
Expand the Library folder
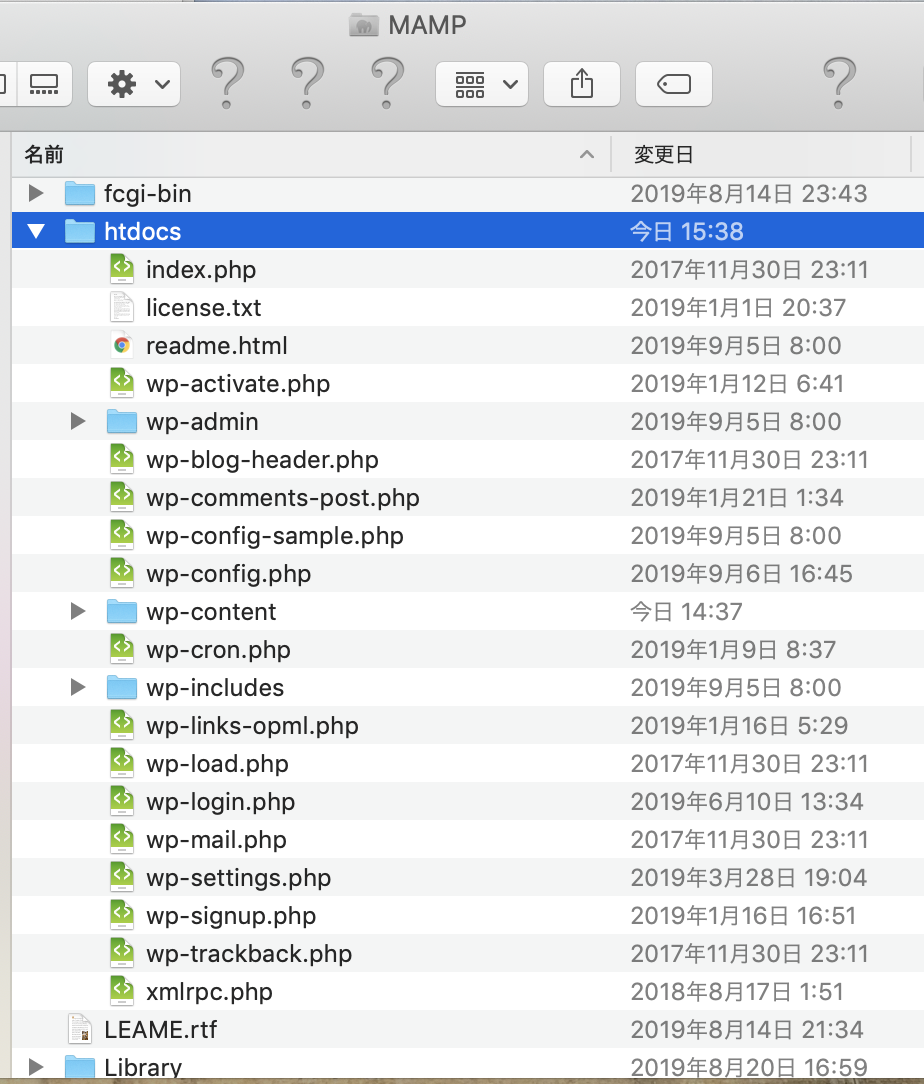coord(36,1067)
